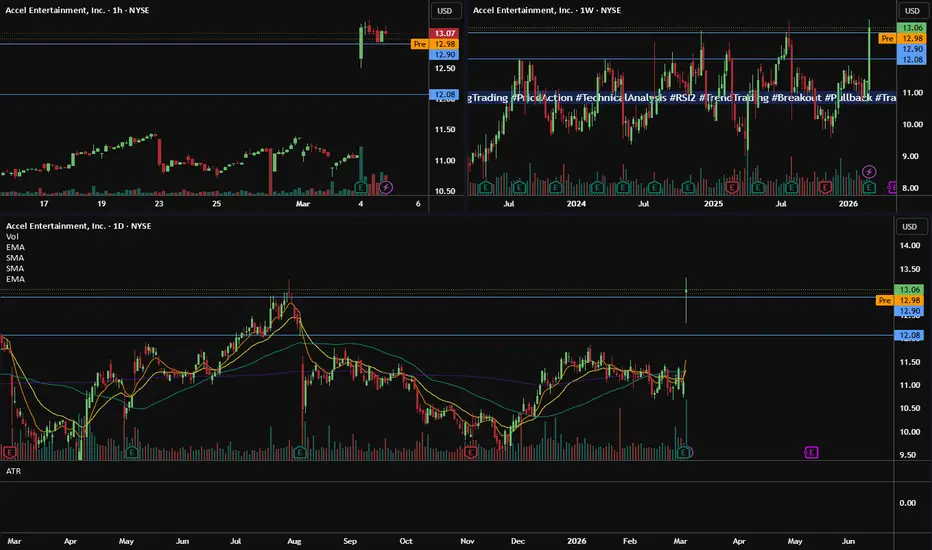The height and width of the screenshot is (550, 932).
Task: Click the green earnings marker above May on daily chart
Action: pos(131,452)
